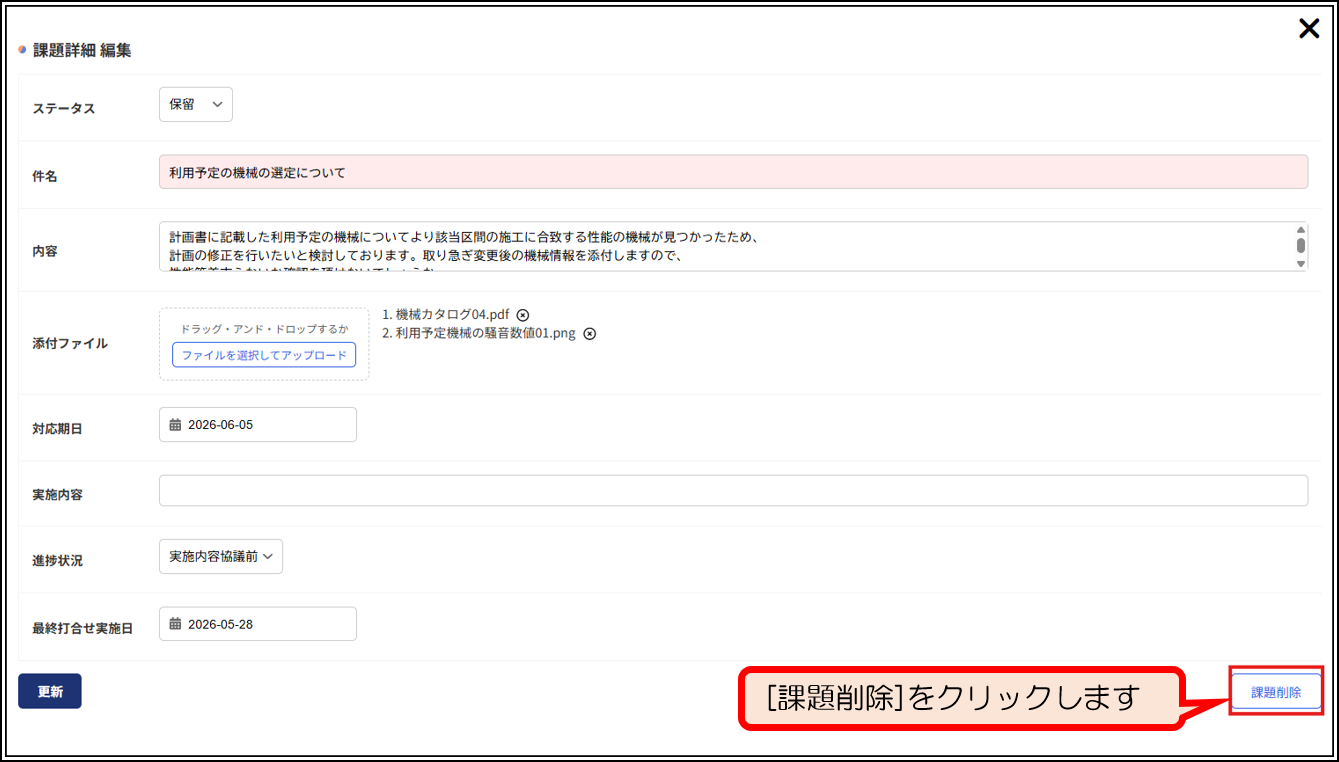This screenshot has height=762, width=1339.
Task: Click the 対応期日 label
Action: (58, 429)
